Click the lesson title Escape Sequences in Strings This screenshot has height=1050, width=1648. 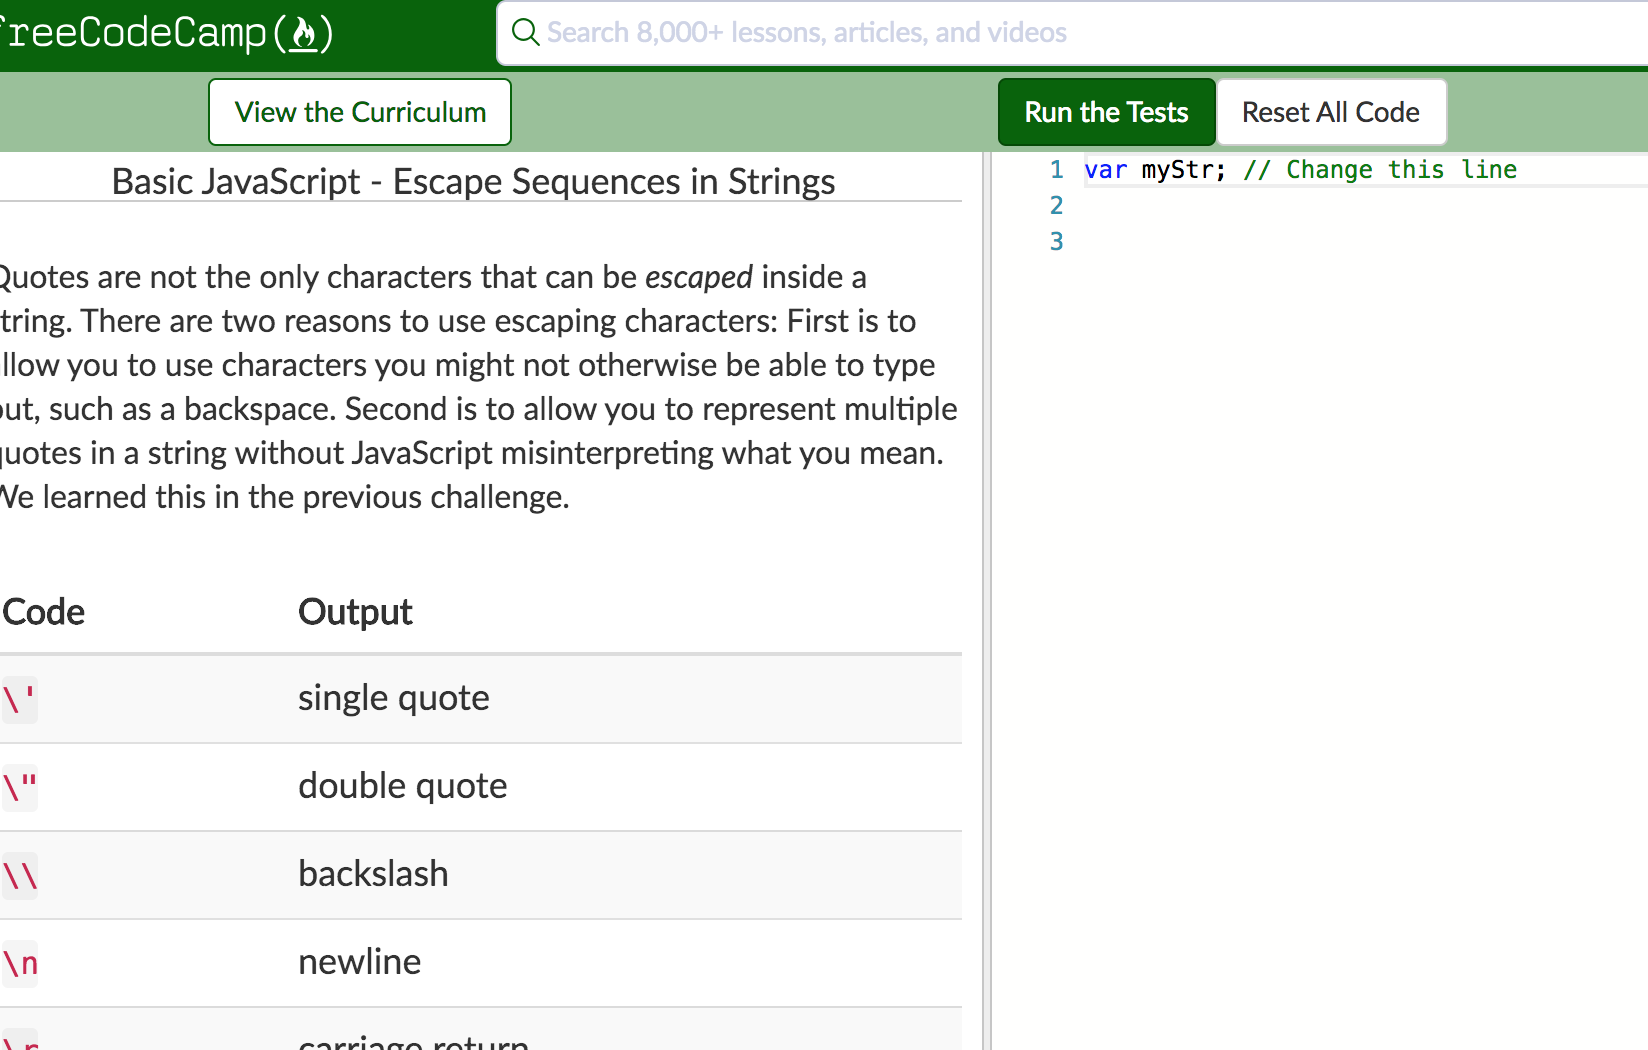473,181
